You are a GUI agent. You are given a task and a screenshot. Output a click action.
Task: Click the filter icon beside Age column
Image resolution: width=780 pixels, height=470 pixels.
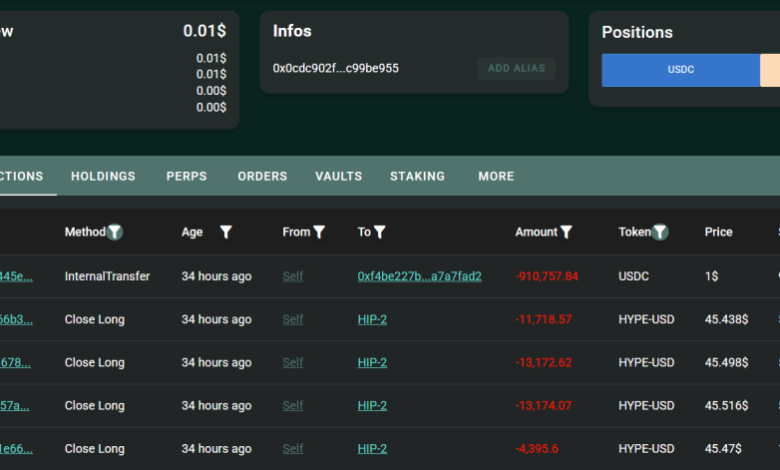[x=226, y=232]
